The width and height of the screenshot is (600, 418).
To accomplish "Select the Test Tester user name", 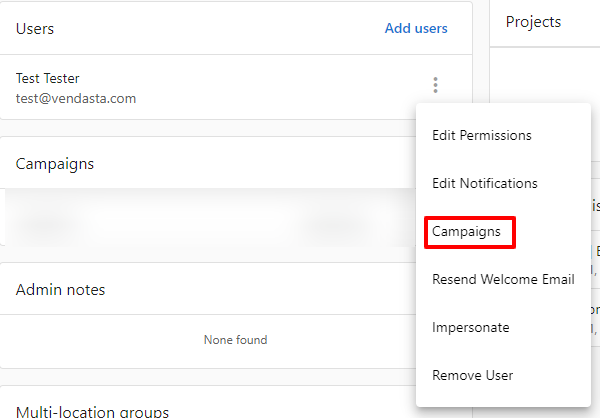I will (47, 78).
